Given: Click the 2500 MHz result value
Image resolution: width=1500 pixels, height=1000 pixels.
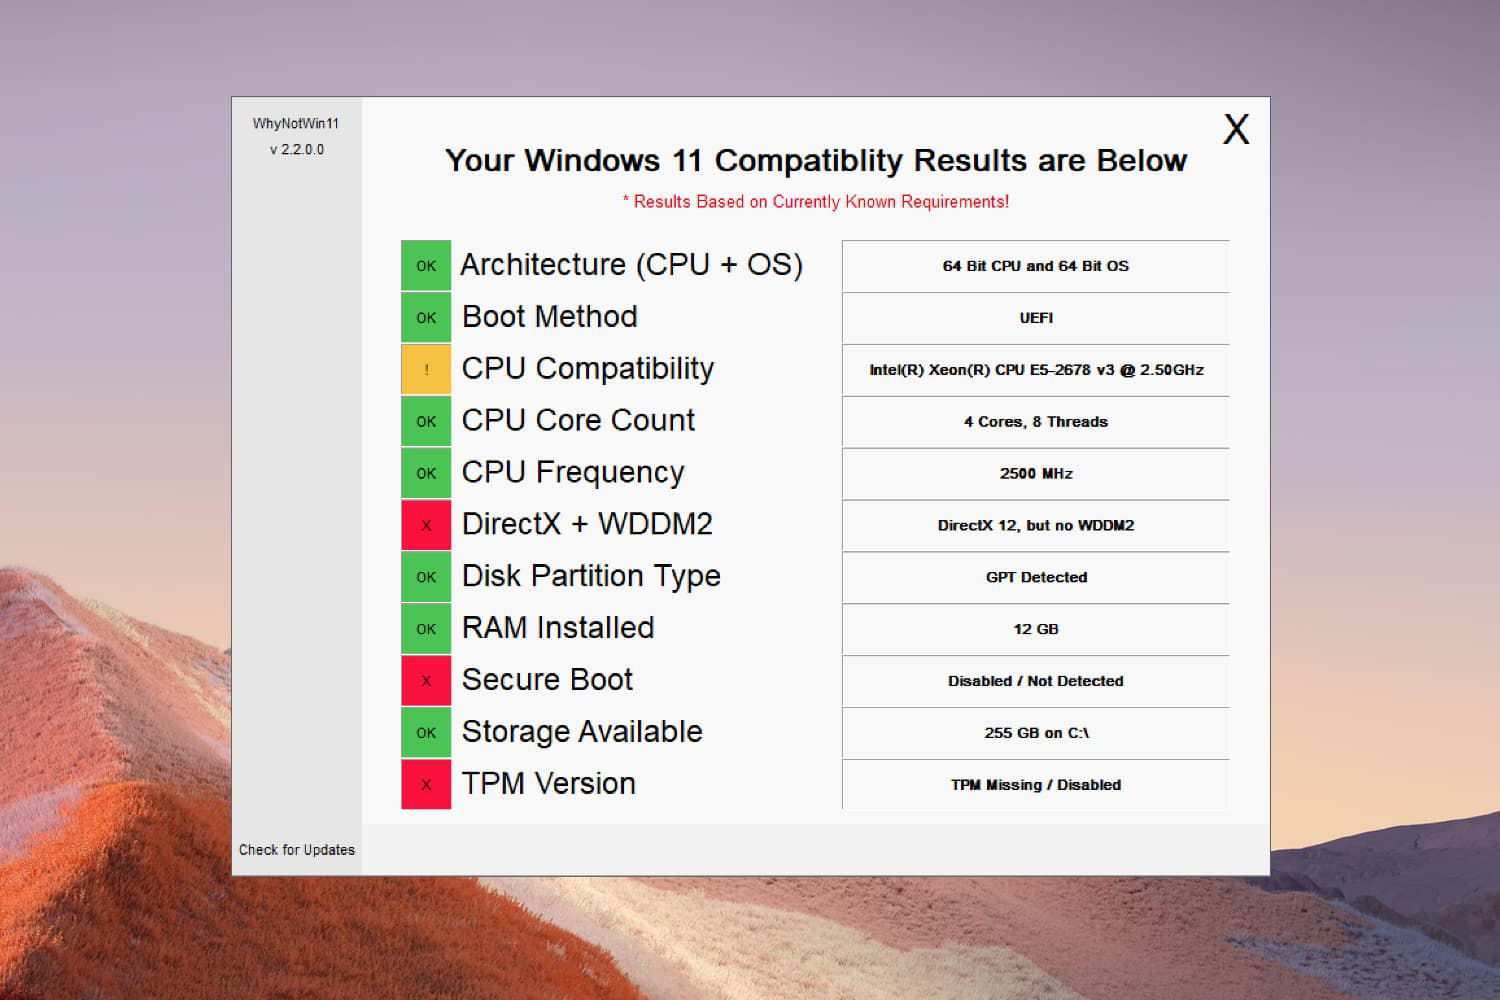Looking at the screenshot, I should click(x=1036, y=474).
